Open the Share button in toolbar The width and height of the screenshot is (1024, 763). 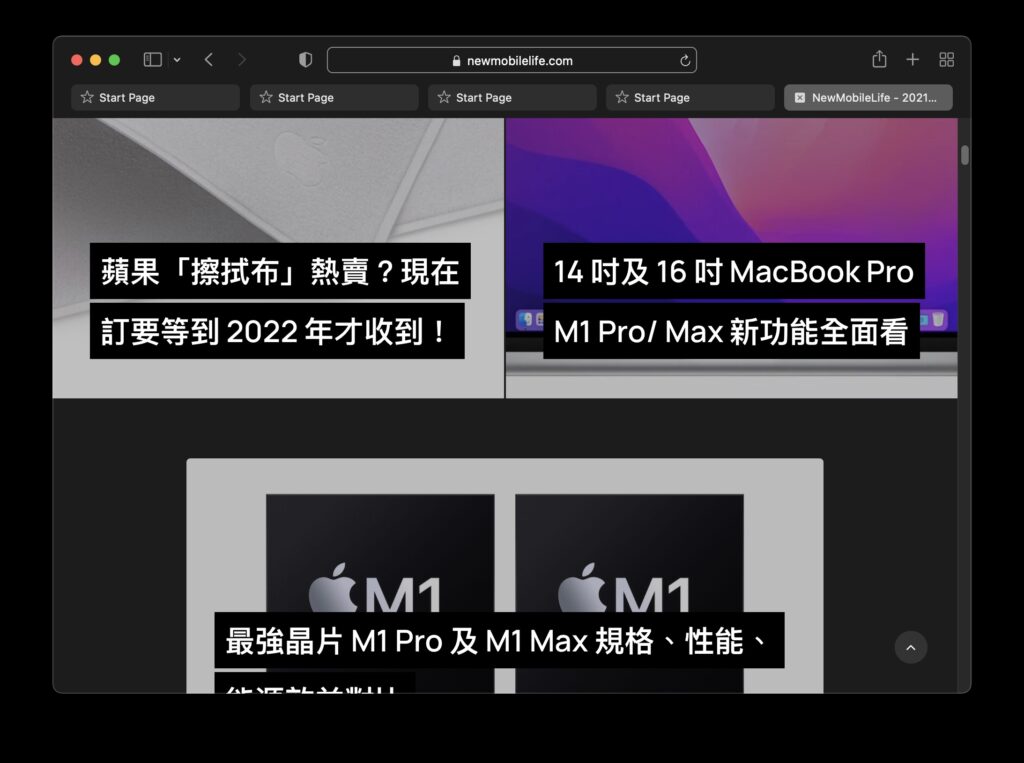tap(879, 59)
